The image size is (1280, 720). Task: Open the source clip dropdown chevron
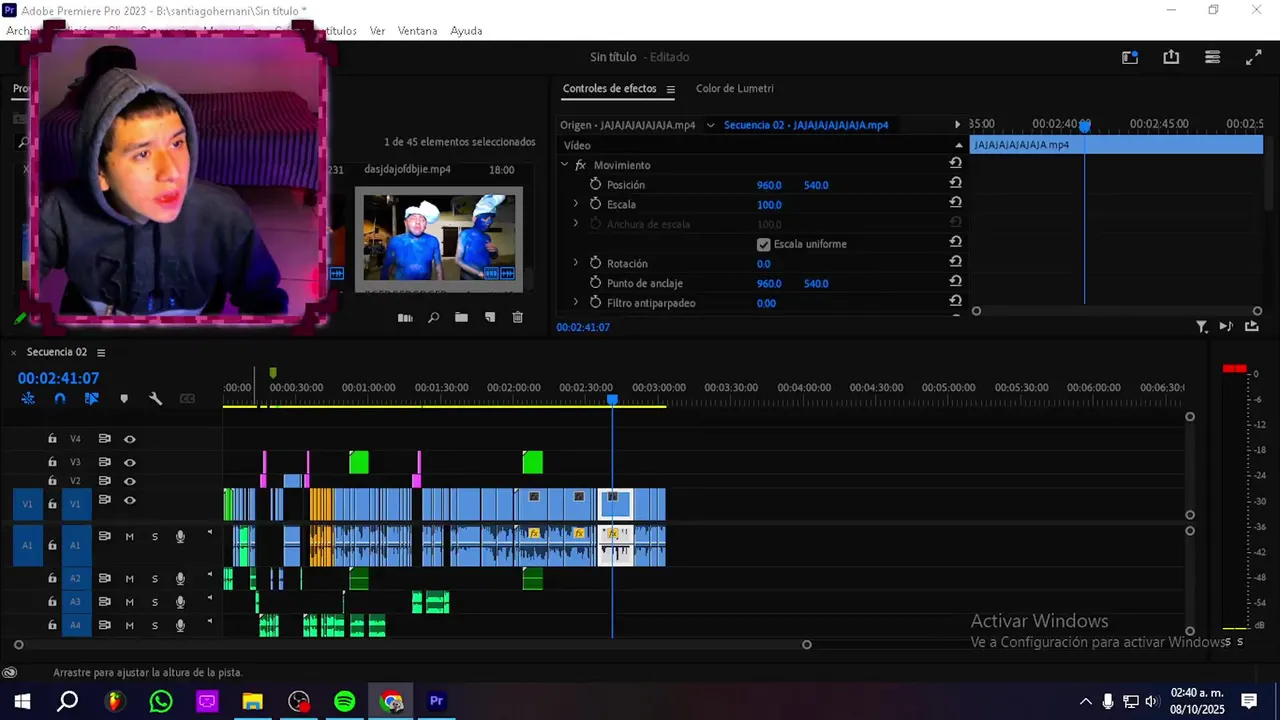click(x=710, y=125)
